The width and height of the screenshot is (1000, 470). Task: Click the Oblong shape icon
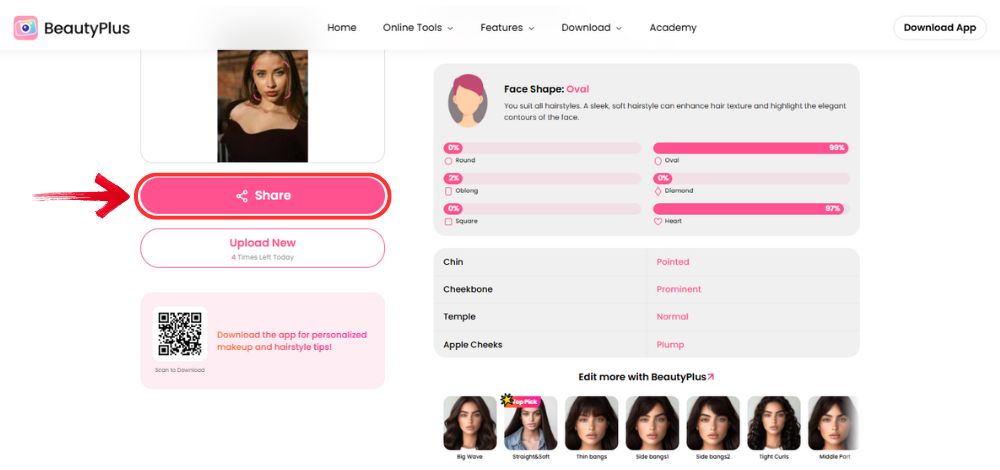point(448,191)
